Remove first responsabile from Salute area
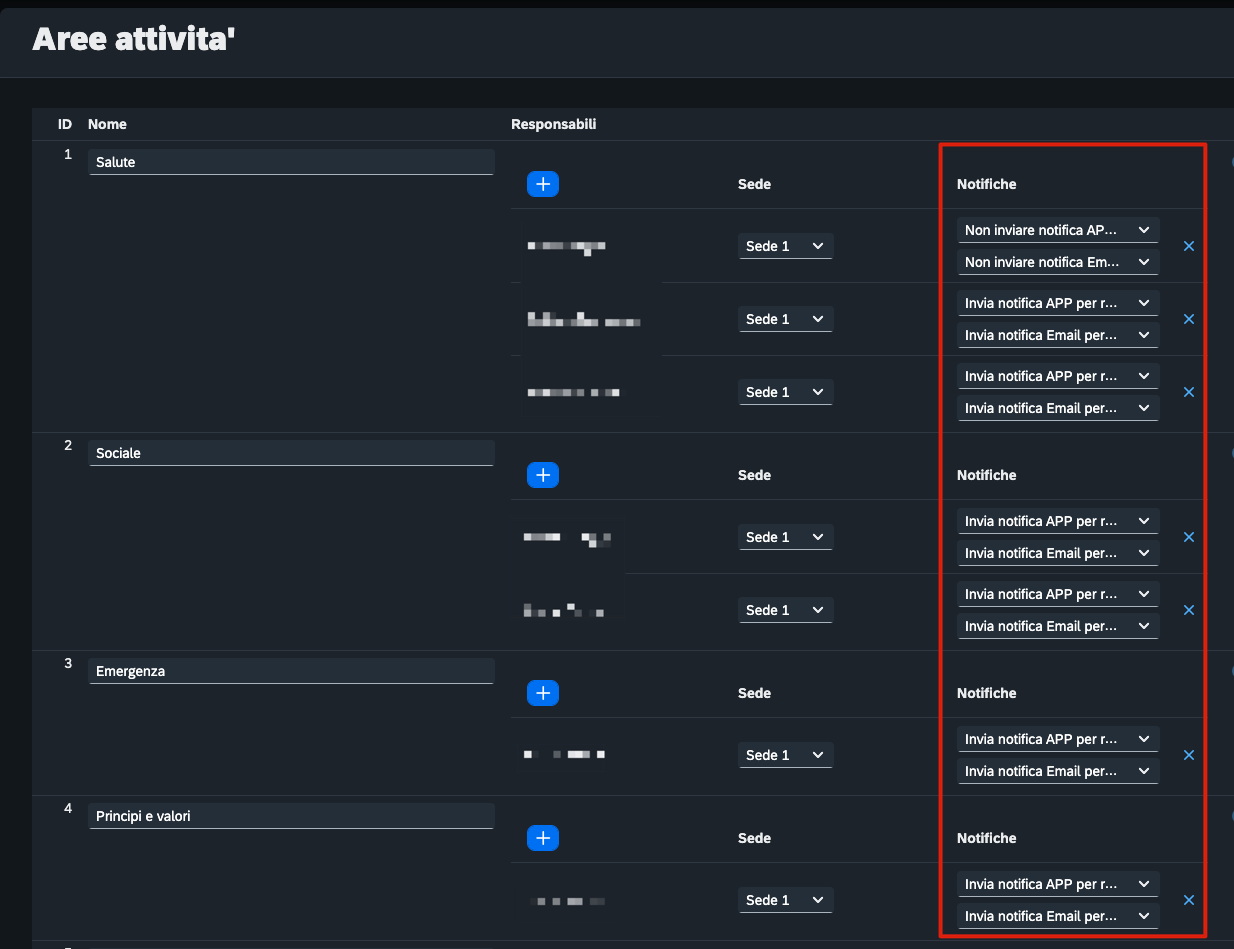Screen dimensions: 1234x949 coord(1189,246)
